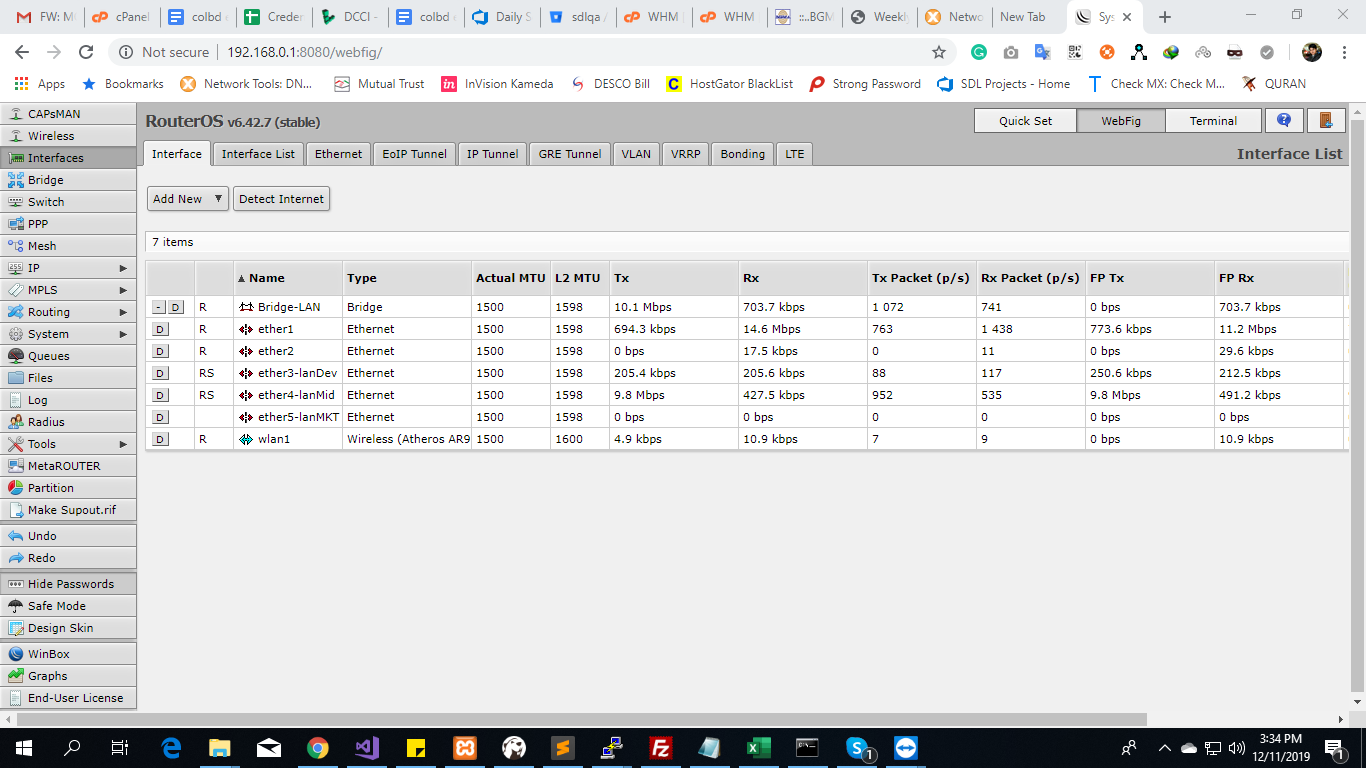Open the Bridge-LAN interface link

(x=289, y=307)
